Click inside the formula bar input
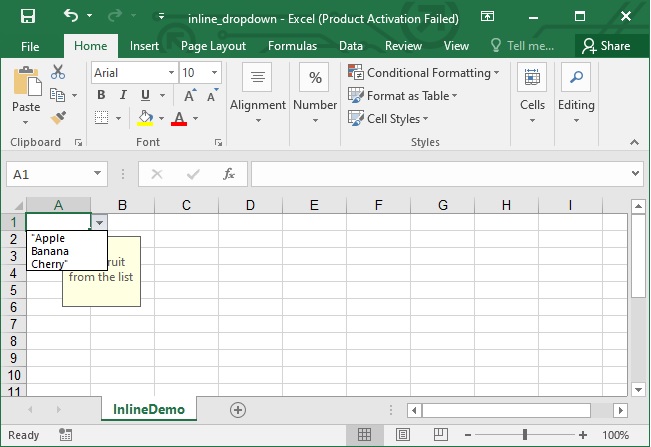 [x=440, y=174]
